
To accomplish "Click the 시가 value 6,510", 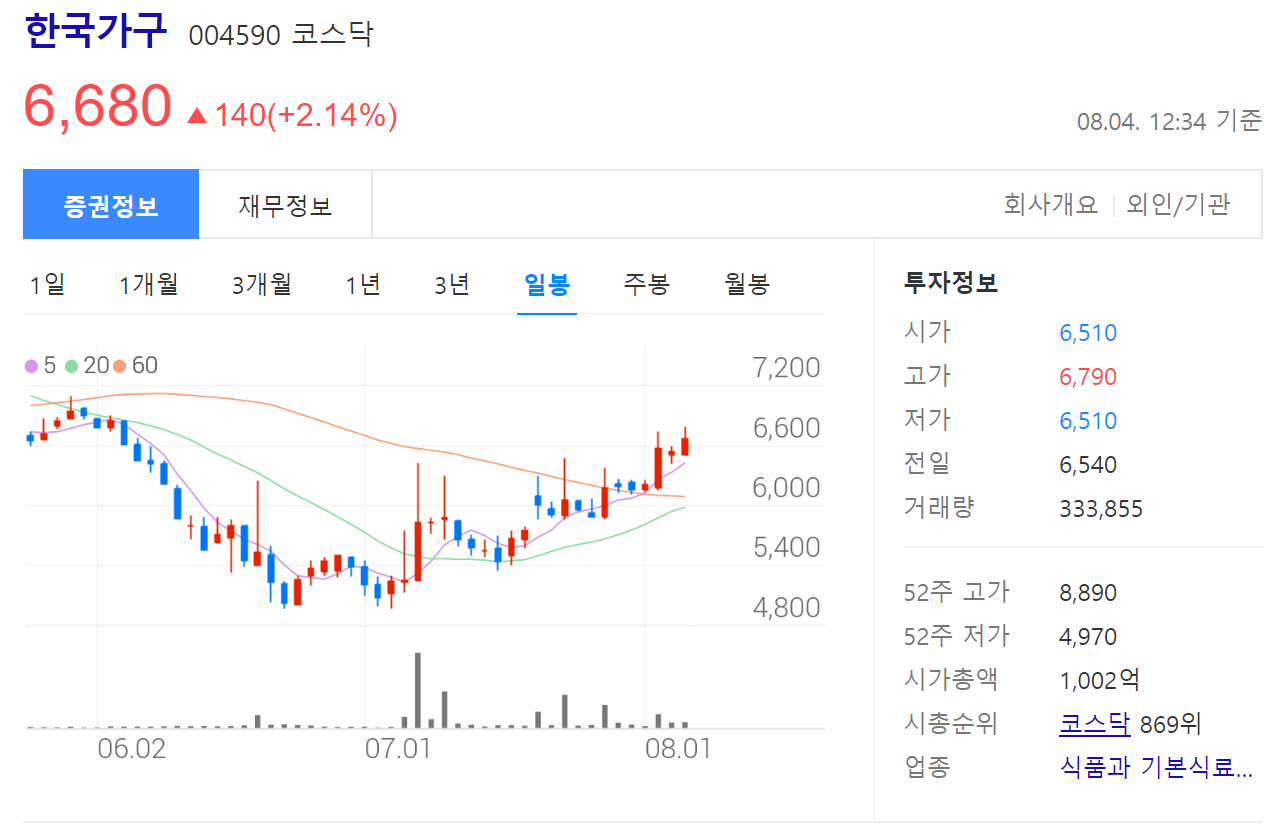I will [1088, 332].
